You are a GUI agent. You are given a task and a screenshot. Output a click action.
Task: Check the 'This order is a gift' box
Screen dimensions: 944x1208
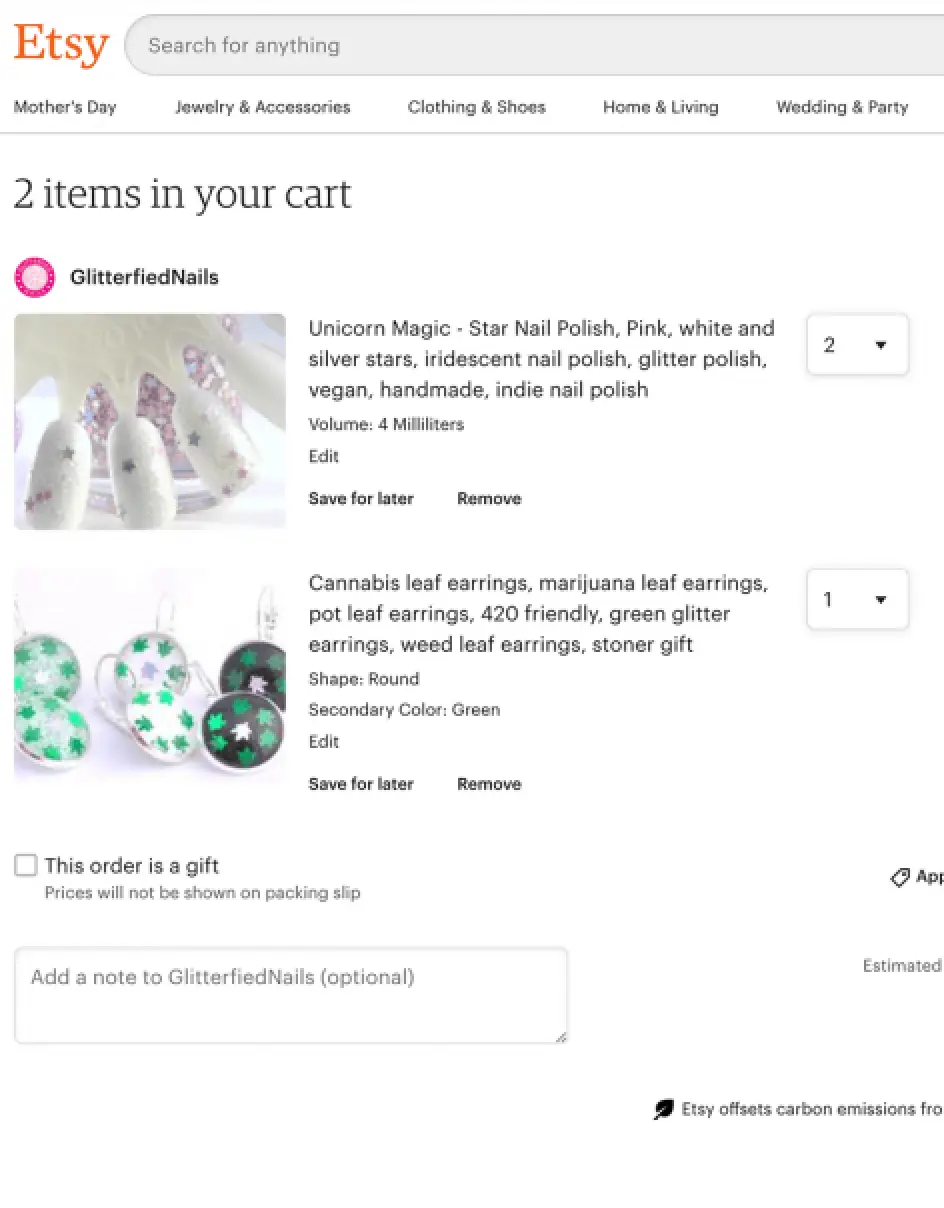(26, 866)
